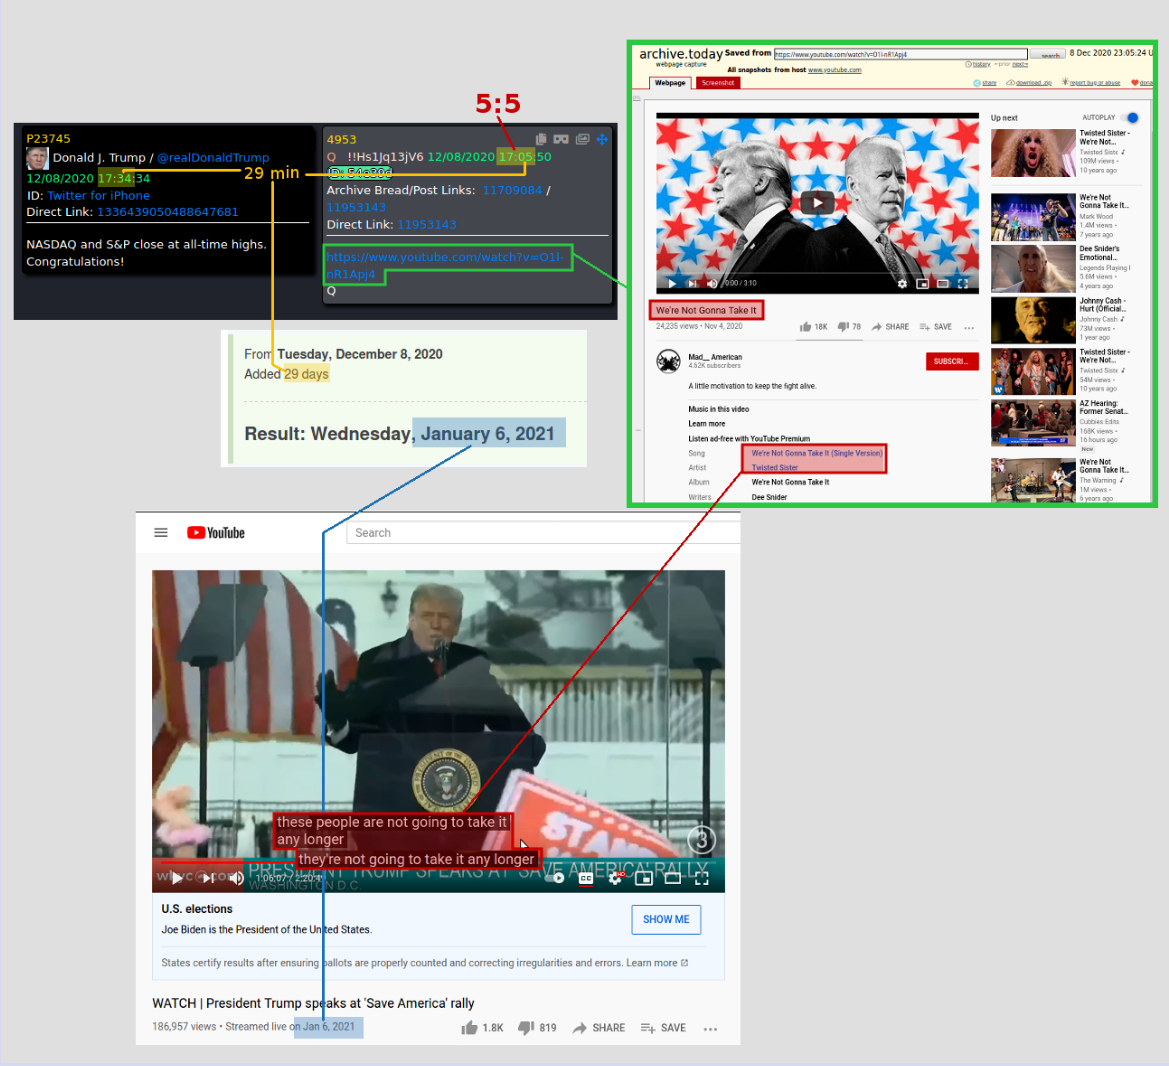1169x1066 pixels.
Task: Open the We're Not Gonna Take It (Single Version) song link
Action: (x=816, y=453)
